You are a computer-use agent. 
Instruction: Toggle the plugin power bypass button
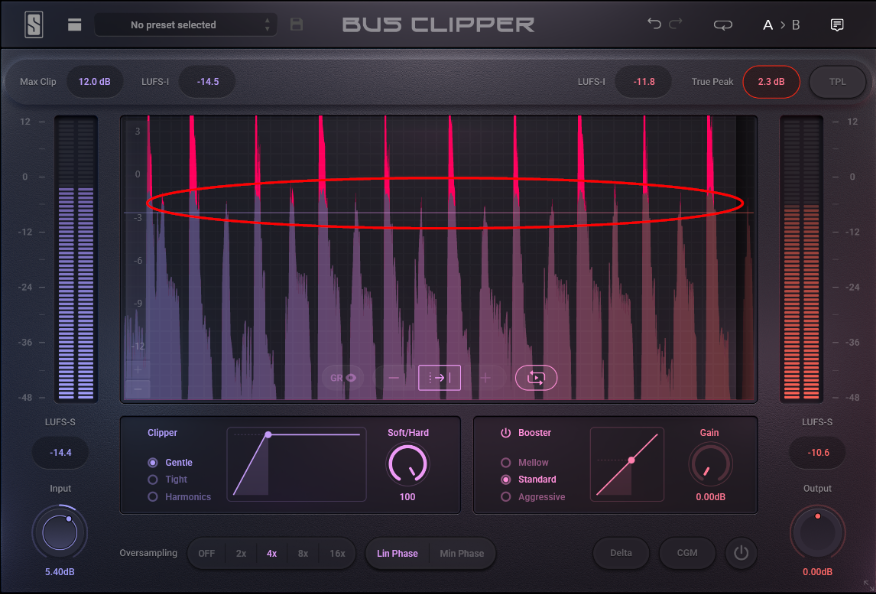(740, 552)
